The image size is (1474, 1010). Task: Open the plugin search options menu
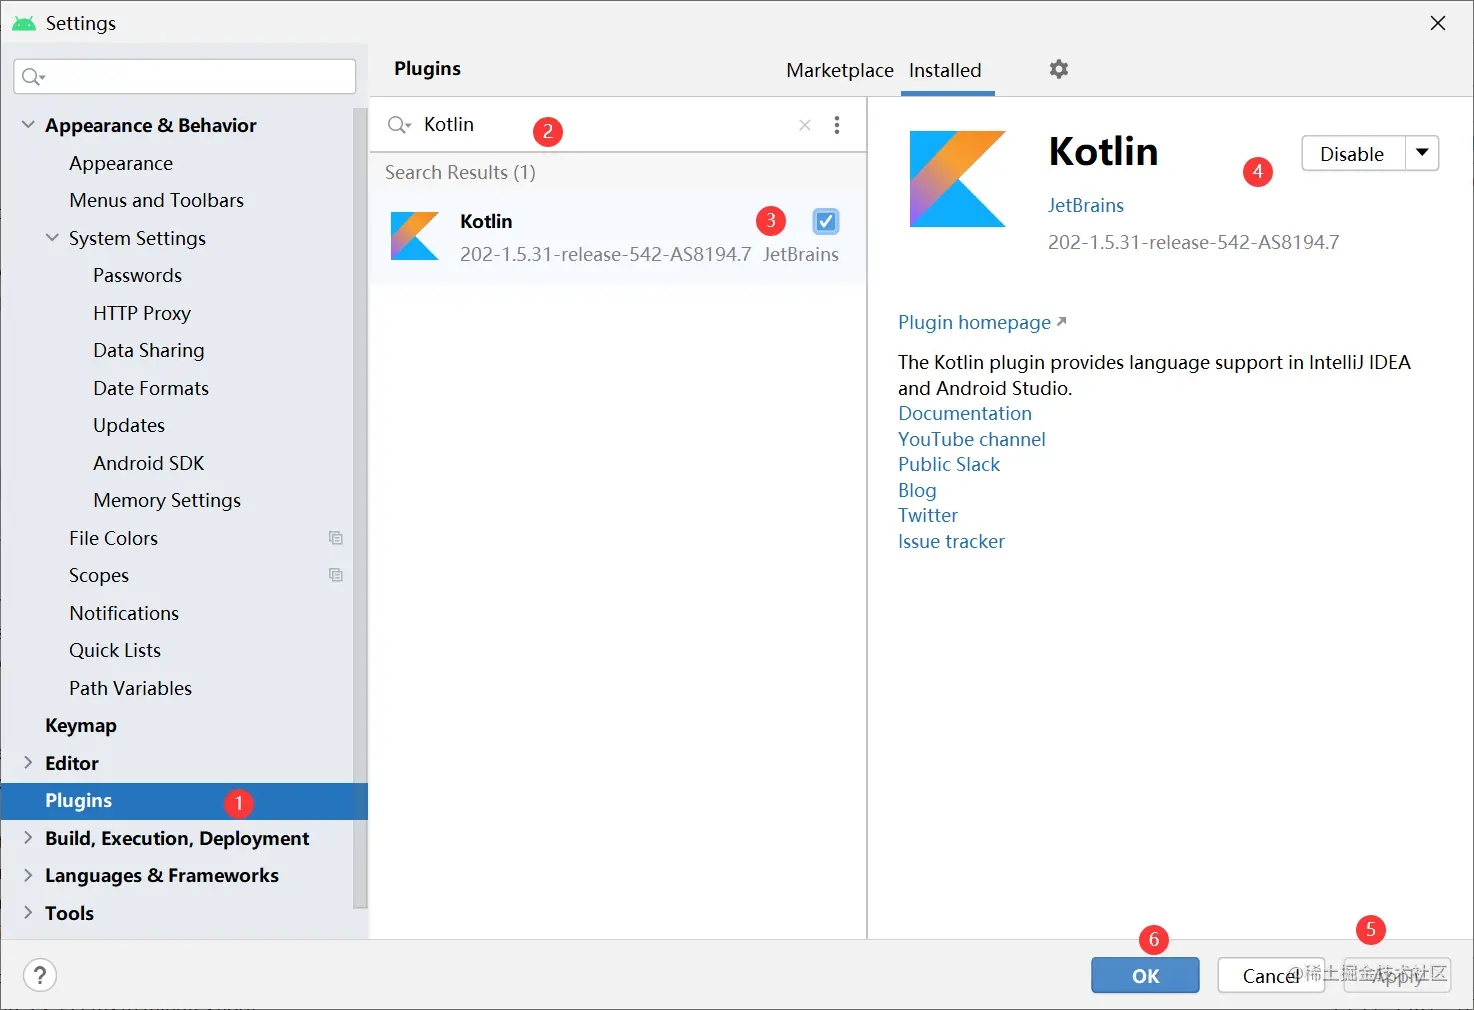pyautogui.click(x=837, y=125)
